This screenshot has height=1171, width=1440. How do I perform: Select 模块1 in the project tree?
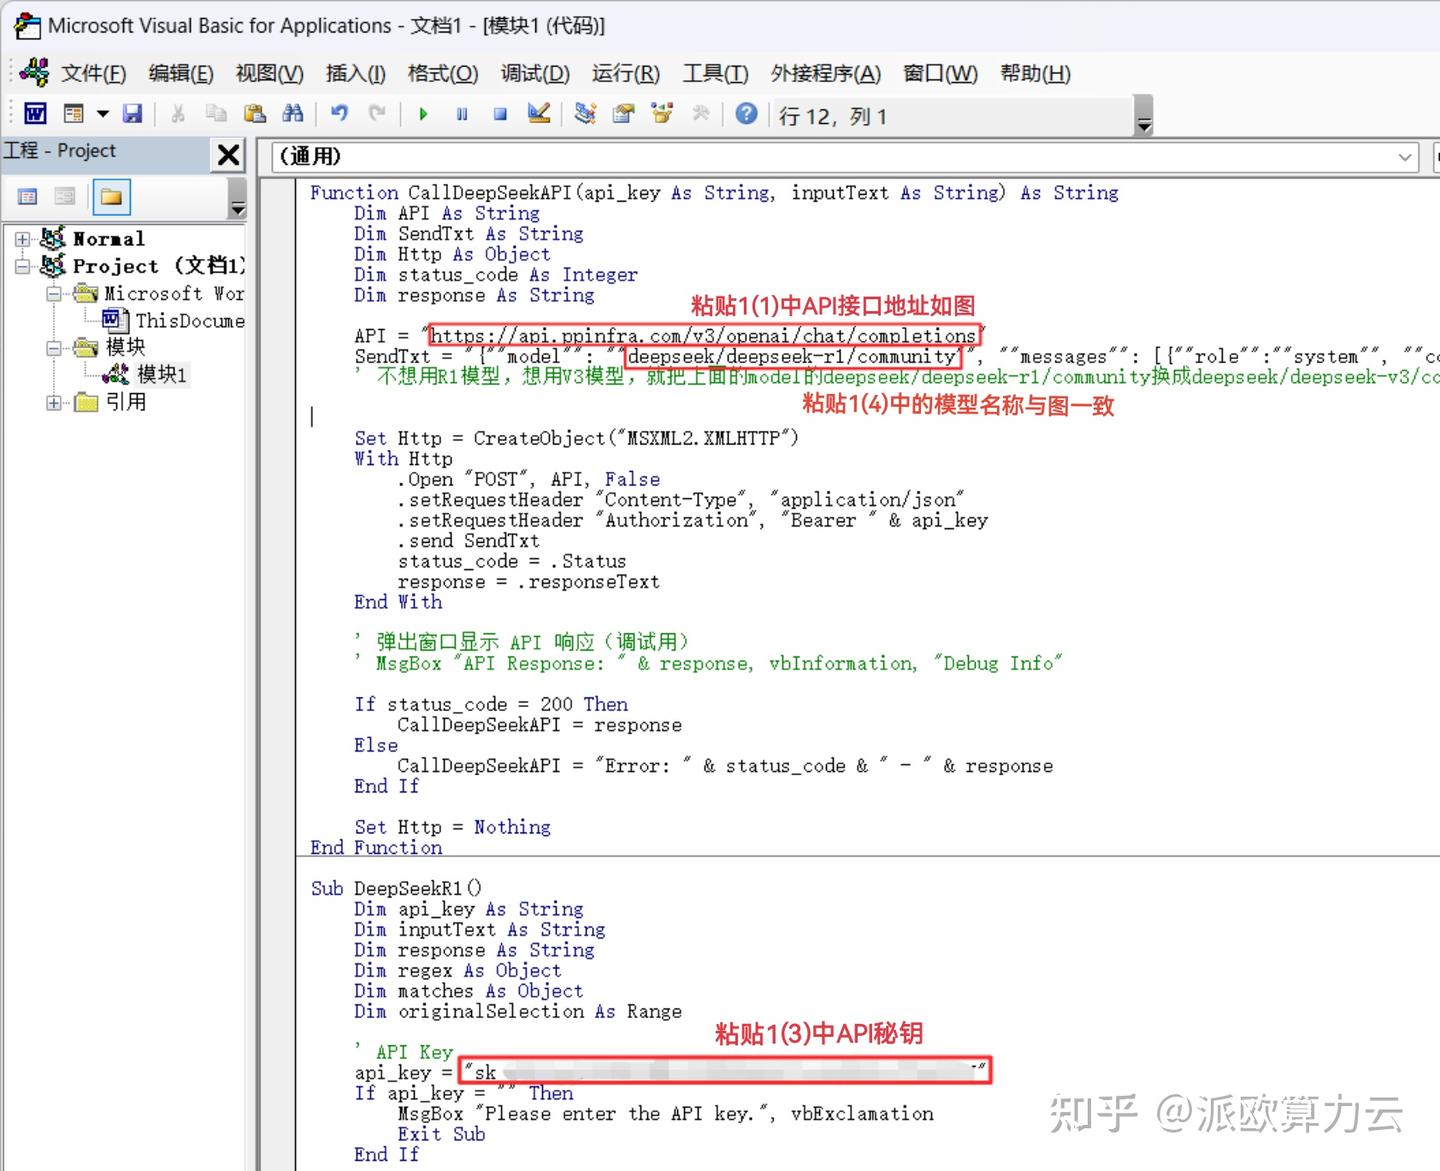point(161,374)
